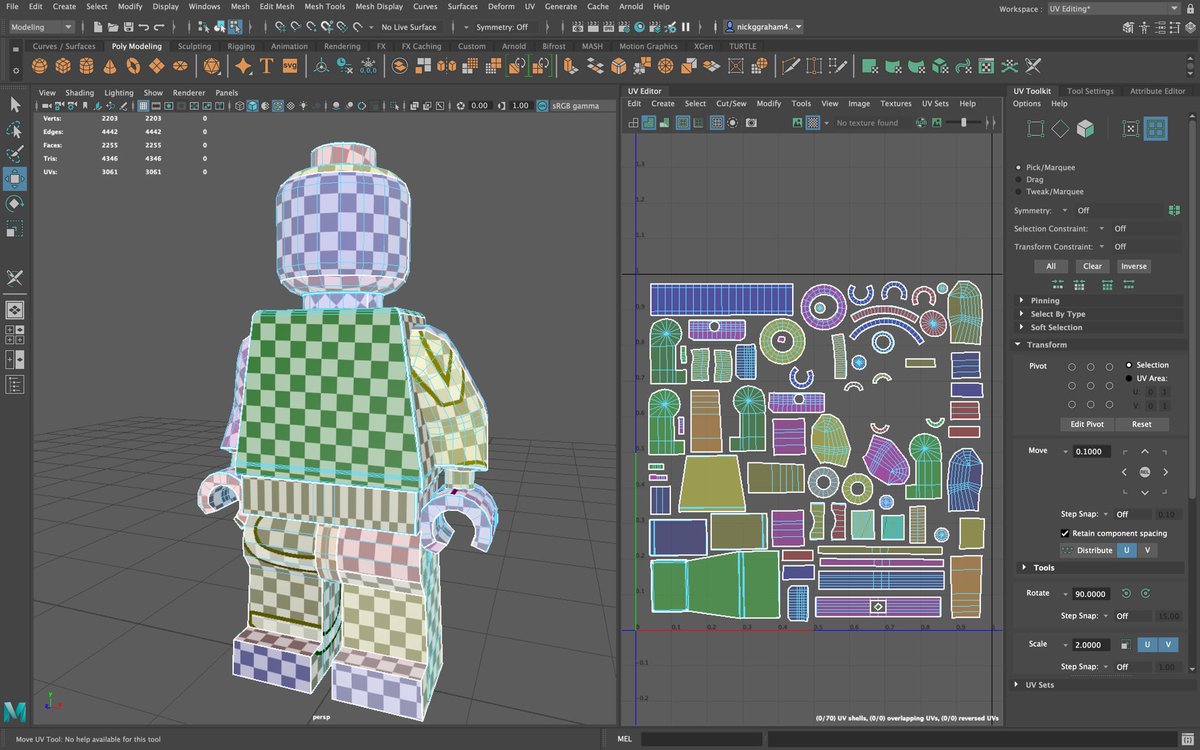Image resolution: width=1200 pixels, height=750 pixels.
Task: Click the UV shell selection cube icon
Action: click(x=1085, y=129)
